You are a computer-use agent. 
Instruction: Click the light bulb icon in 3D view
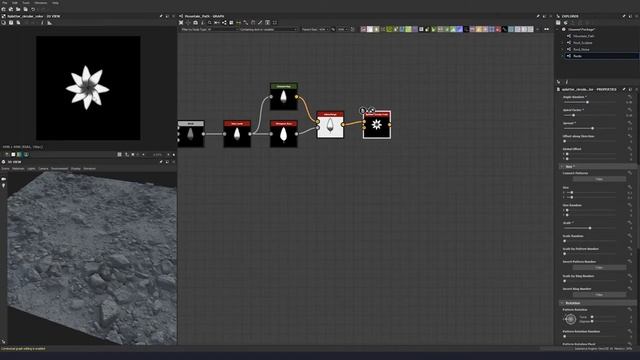point(4,186)
